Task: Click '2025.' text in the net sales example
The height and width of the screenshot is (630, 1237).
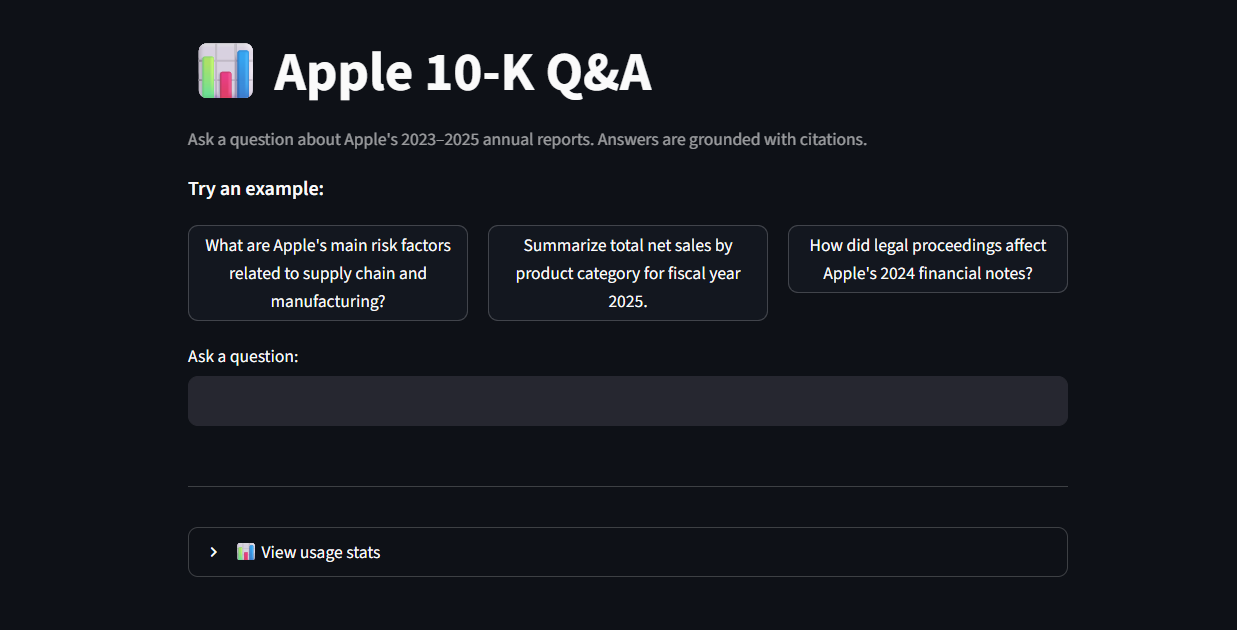Action: pos(628,301)
